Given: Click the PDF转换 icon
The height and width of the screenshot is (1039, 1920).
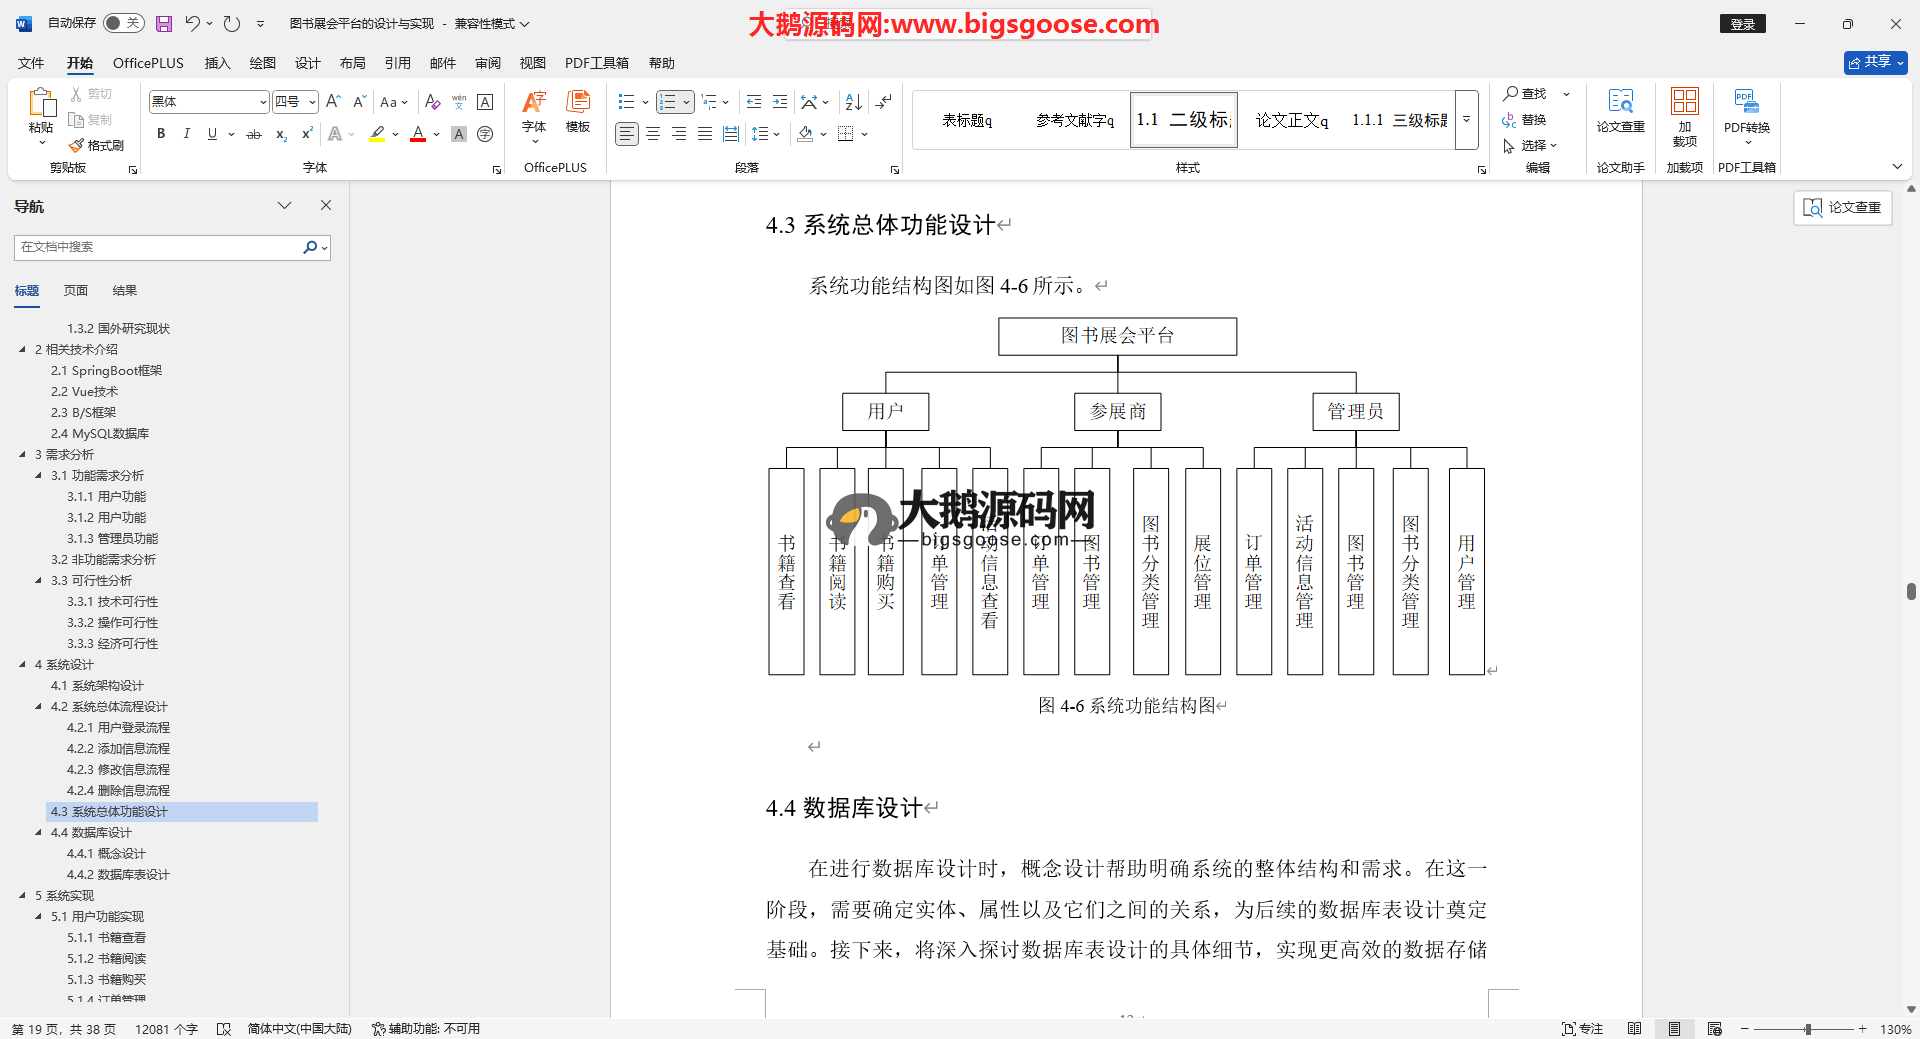Looking at the screenshot, I should click(1746, 110).
